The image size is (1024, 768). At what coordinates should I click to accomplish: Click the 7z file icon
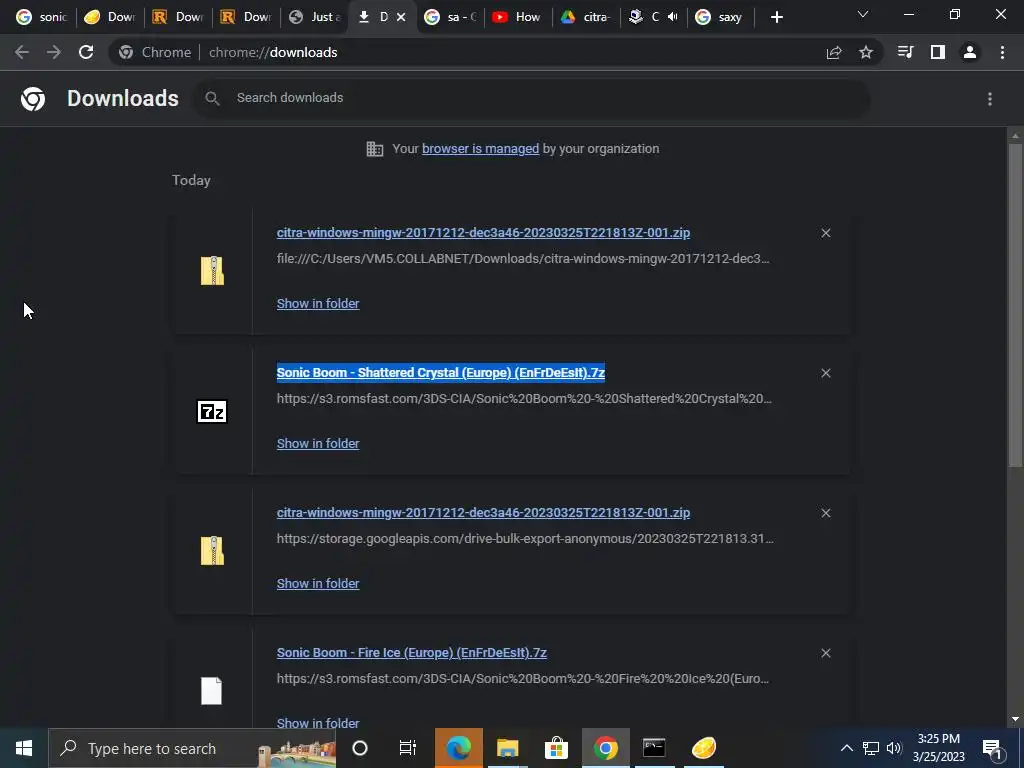coord(212,411)
